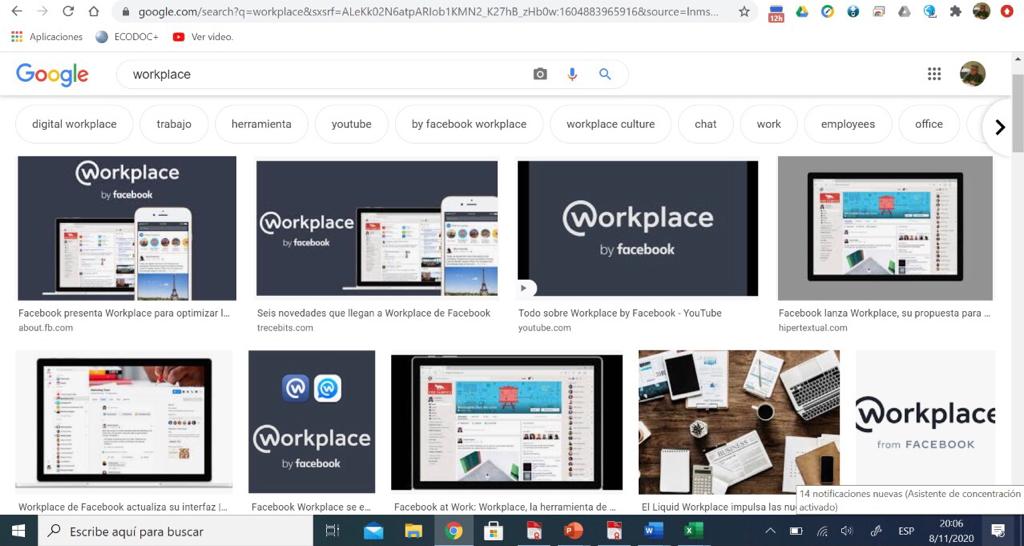Open the Extensions puzzle piece menu

point(955,12)
